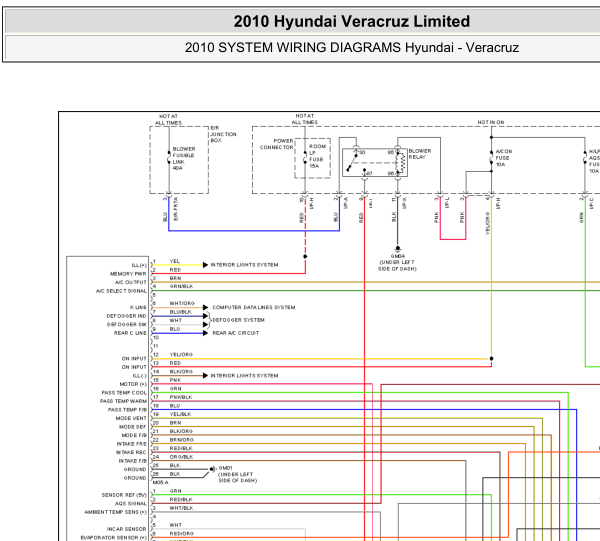Click the 'INCAR SENSOR' terminal label
The height and width of the screenshot is (541, 600).
[x=126, y=529]
